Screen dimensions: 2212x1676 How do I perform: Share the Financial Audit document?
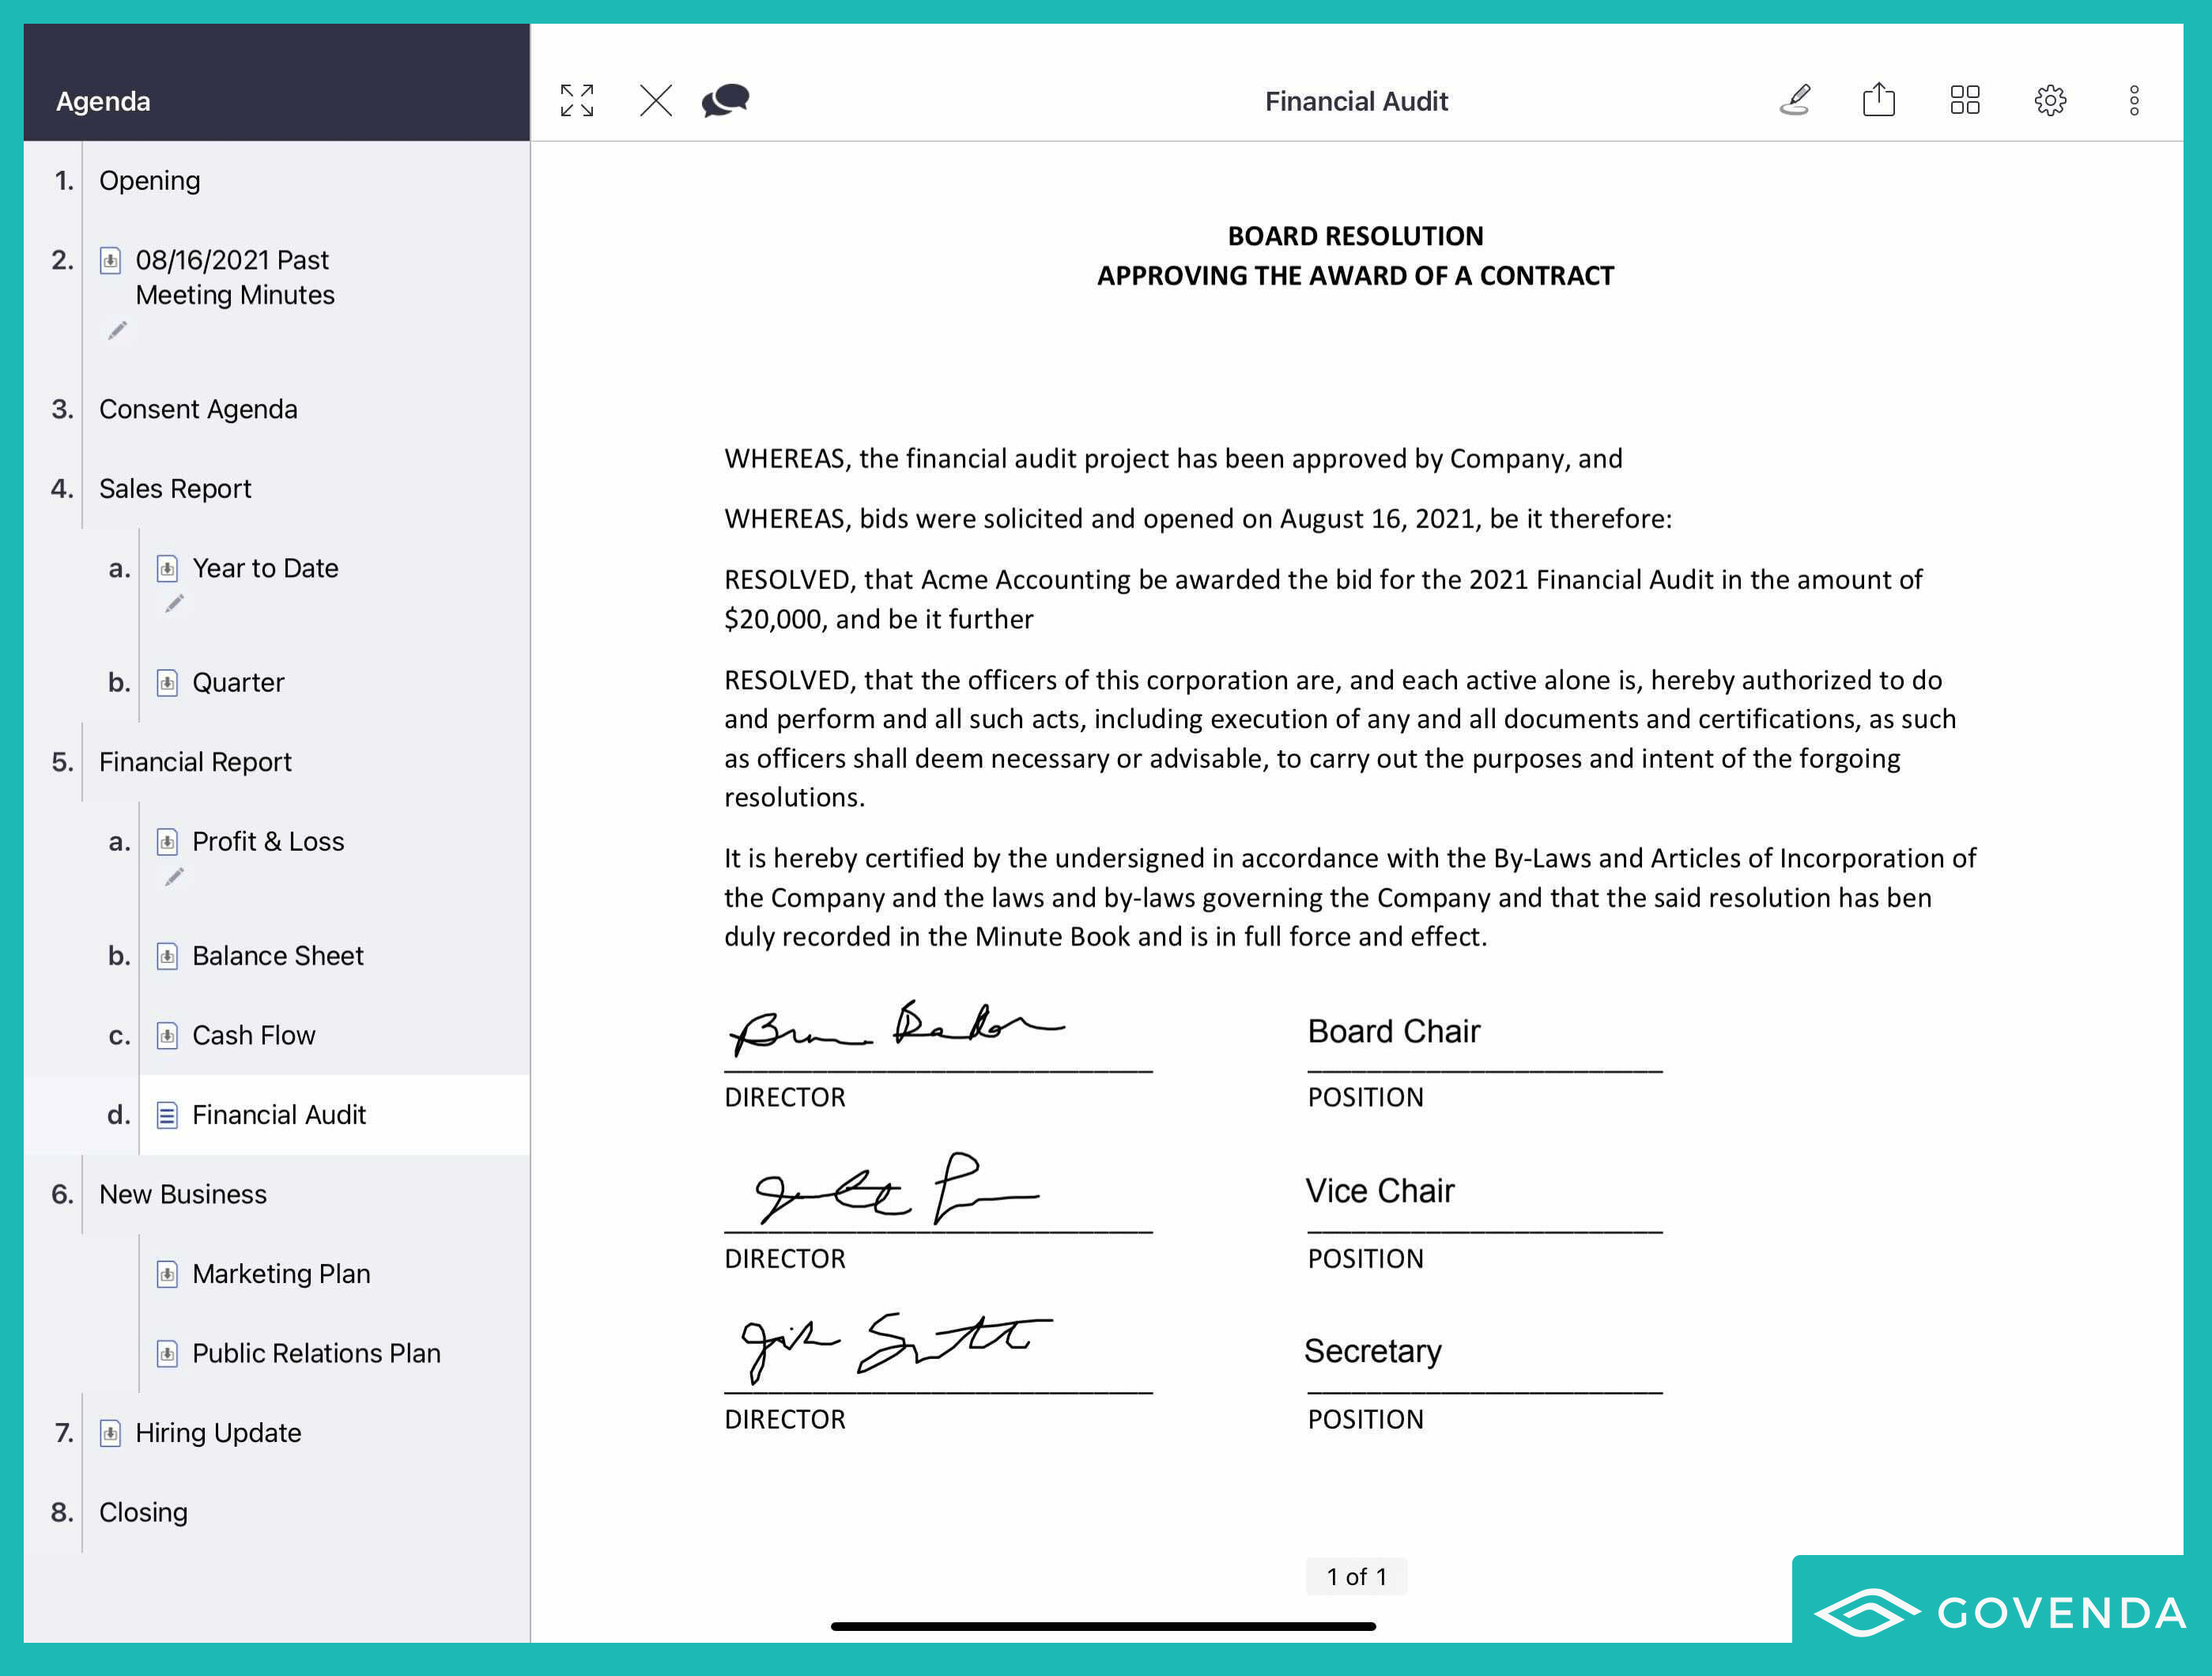pyautogui.click(x=1879, y=100)
